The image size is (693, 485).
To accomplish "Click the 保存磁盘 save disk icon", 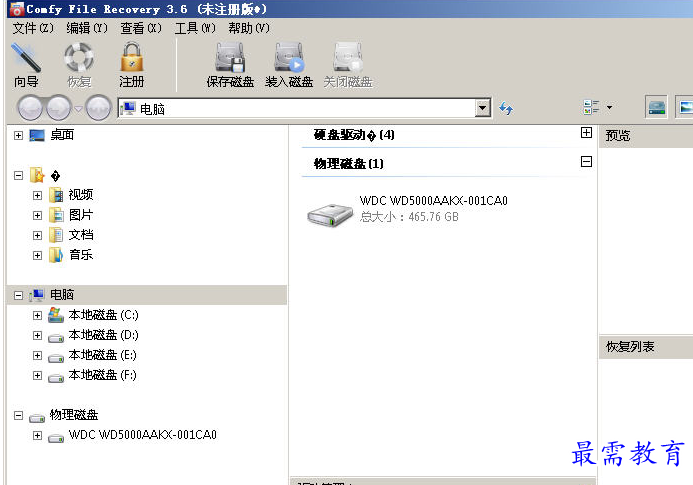I will [x=230, y=57].
